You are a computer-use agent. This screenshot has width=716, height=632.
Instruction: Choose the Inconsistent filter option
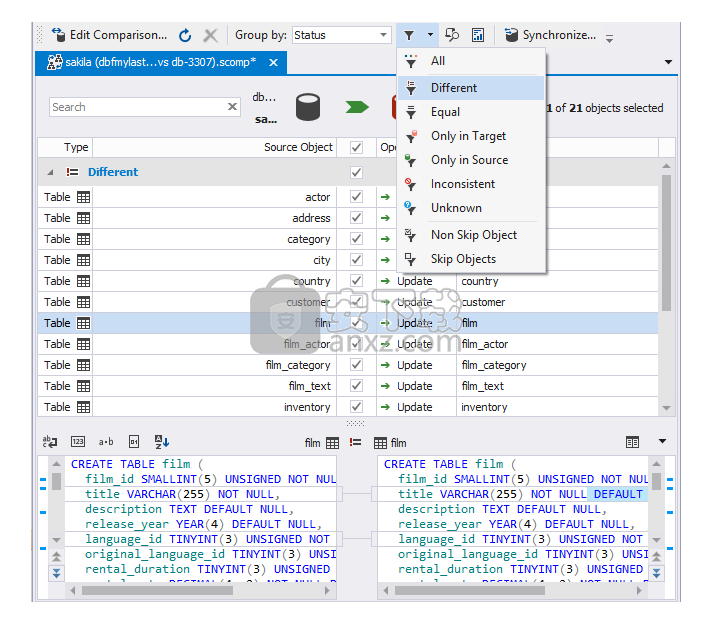click(471, 184)
